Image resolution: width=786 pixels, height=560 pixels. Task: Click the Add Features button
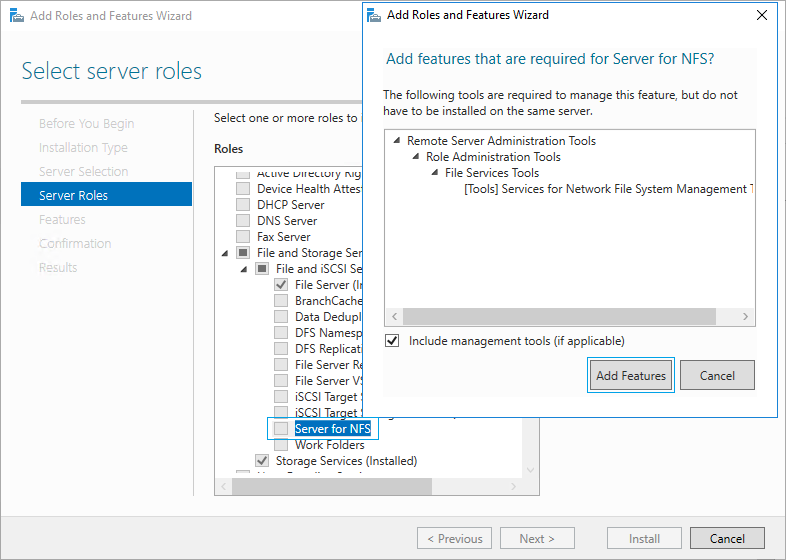pos(631,376)
